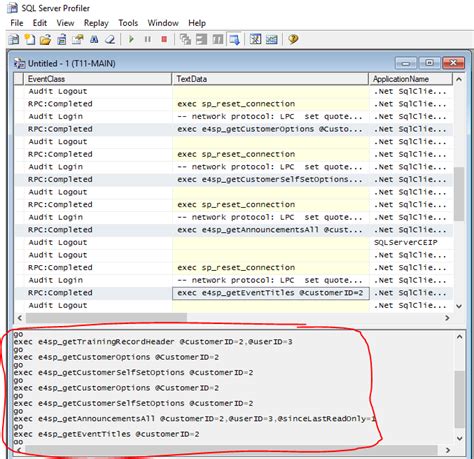The height and width of the screenshot is (459, 474).
Task: Restore down the Untitled - 1 trace window
Action: click(429, 63)
